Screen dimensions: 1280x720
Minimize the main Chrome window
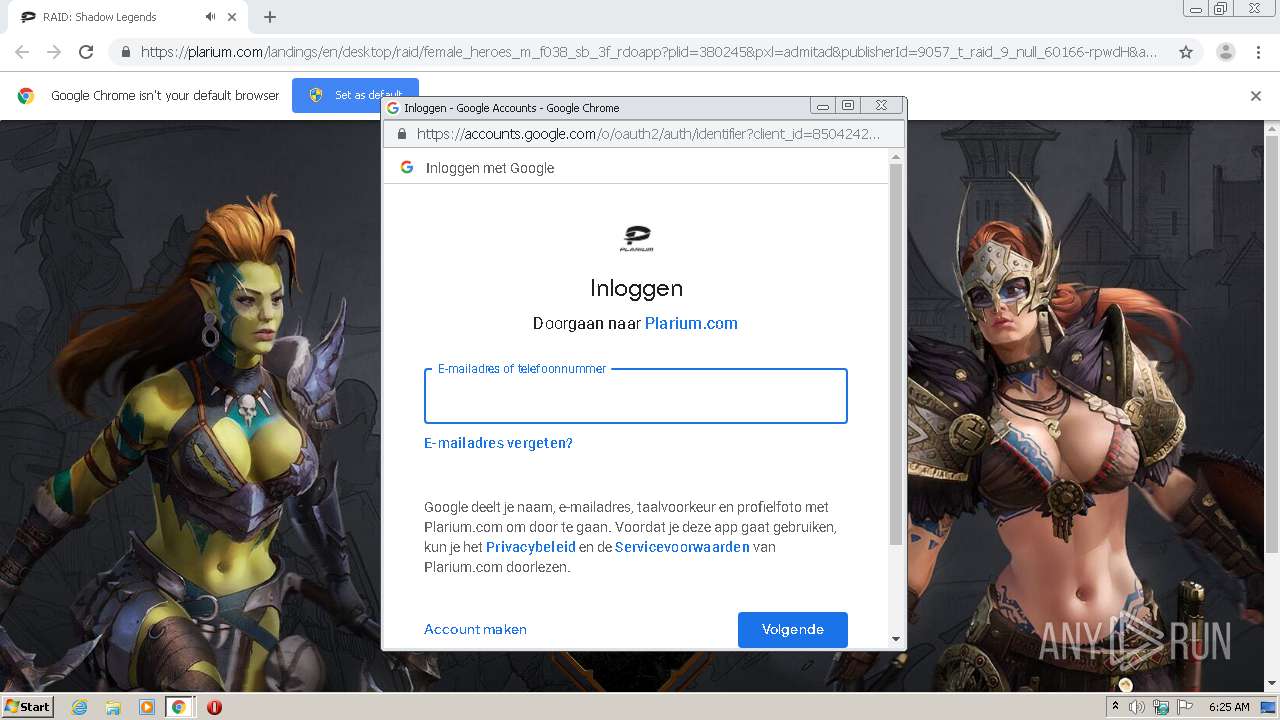click(x=1195, y=9)
